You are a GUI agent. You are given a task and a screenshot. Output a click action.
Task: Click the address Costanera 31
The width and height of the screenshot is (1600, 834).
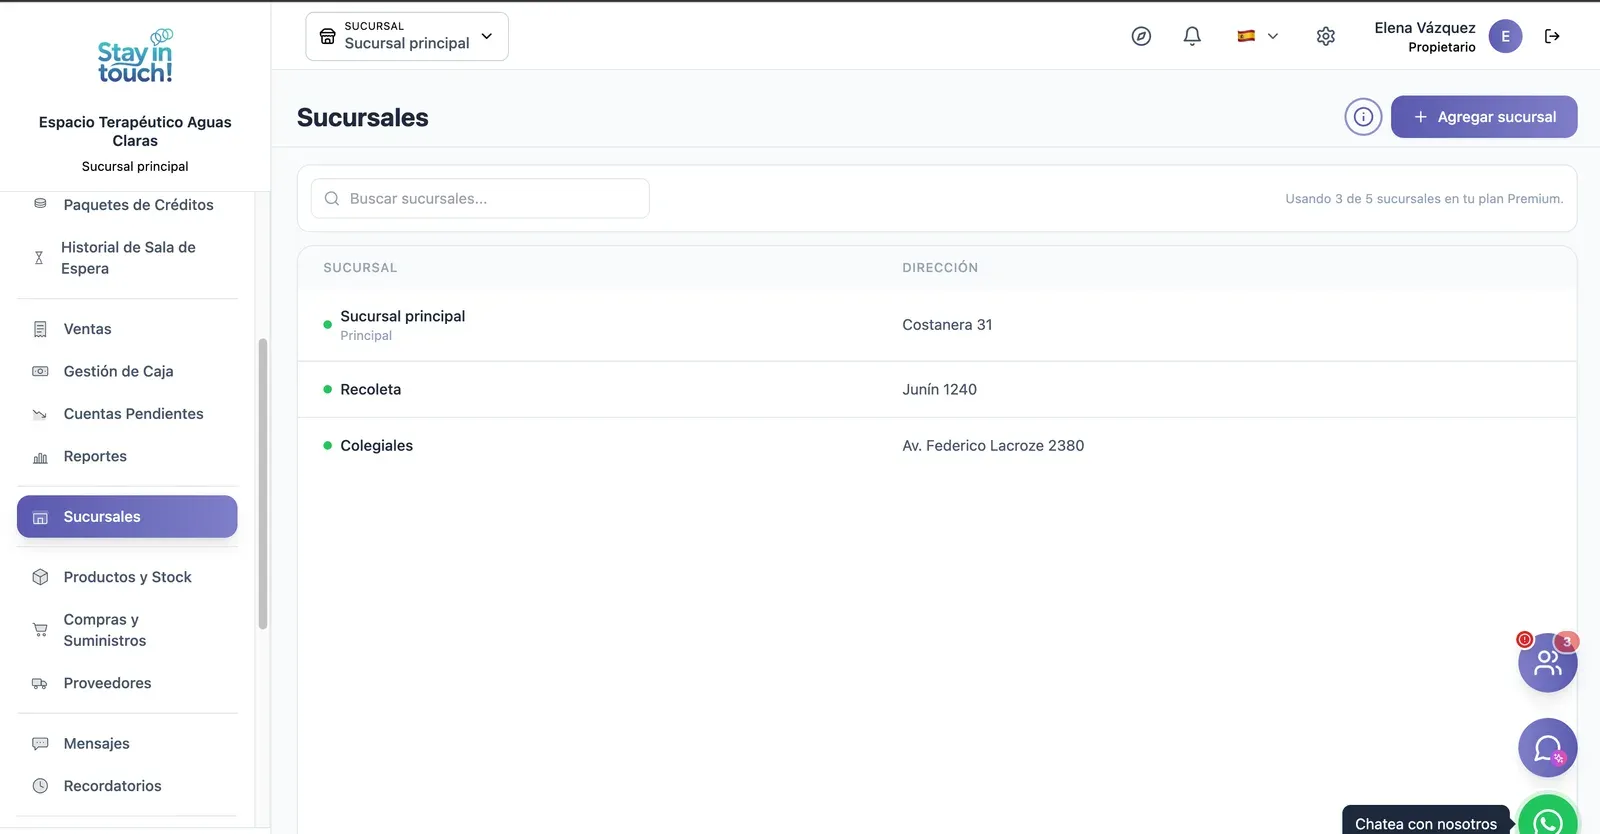coord(947,325)
